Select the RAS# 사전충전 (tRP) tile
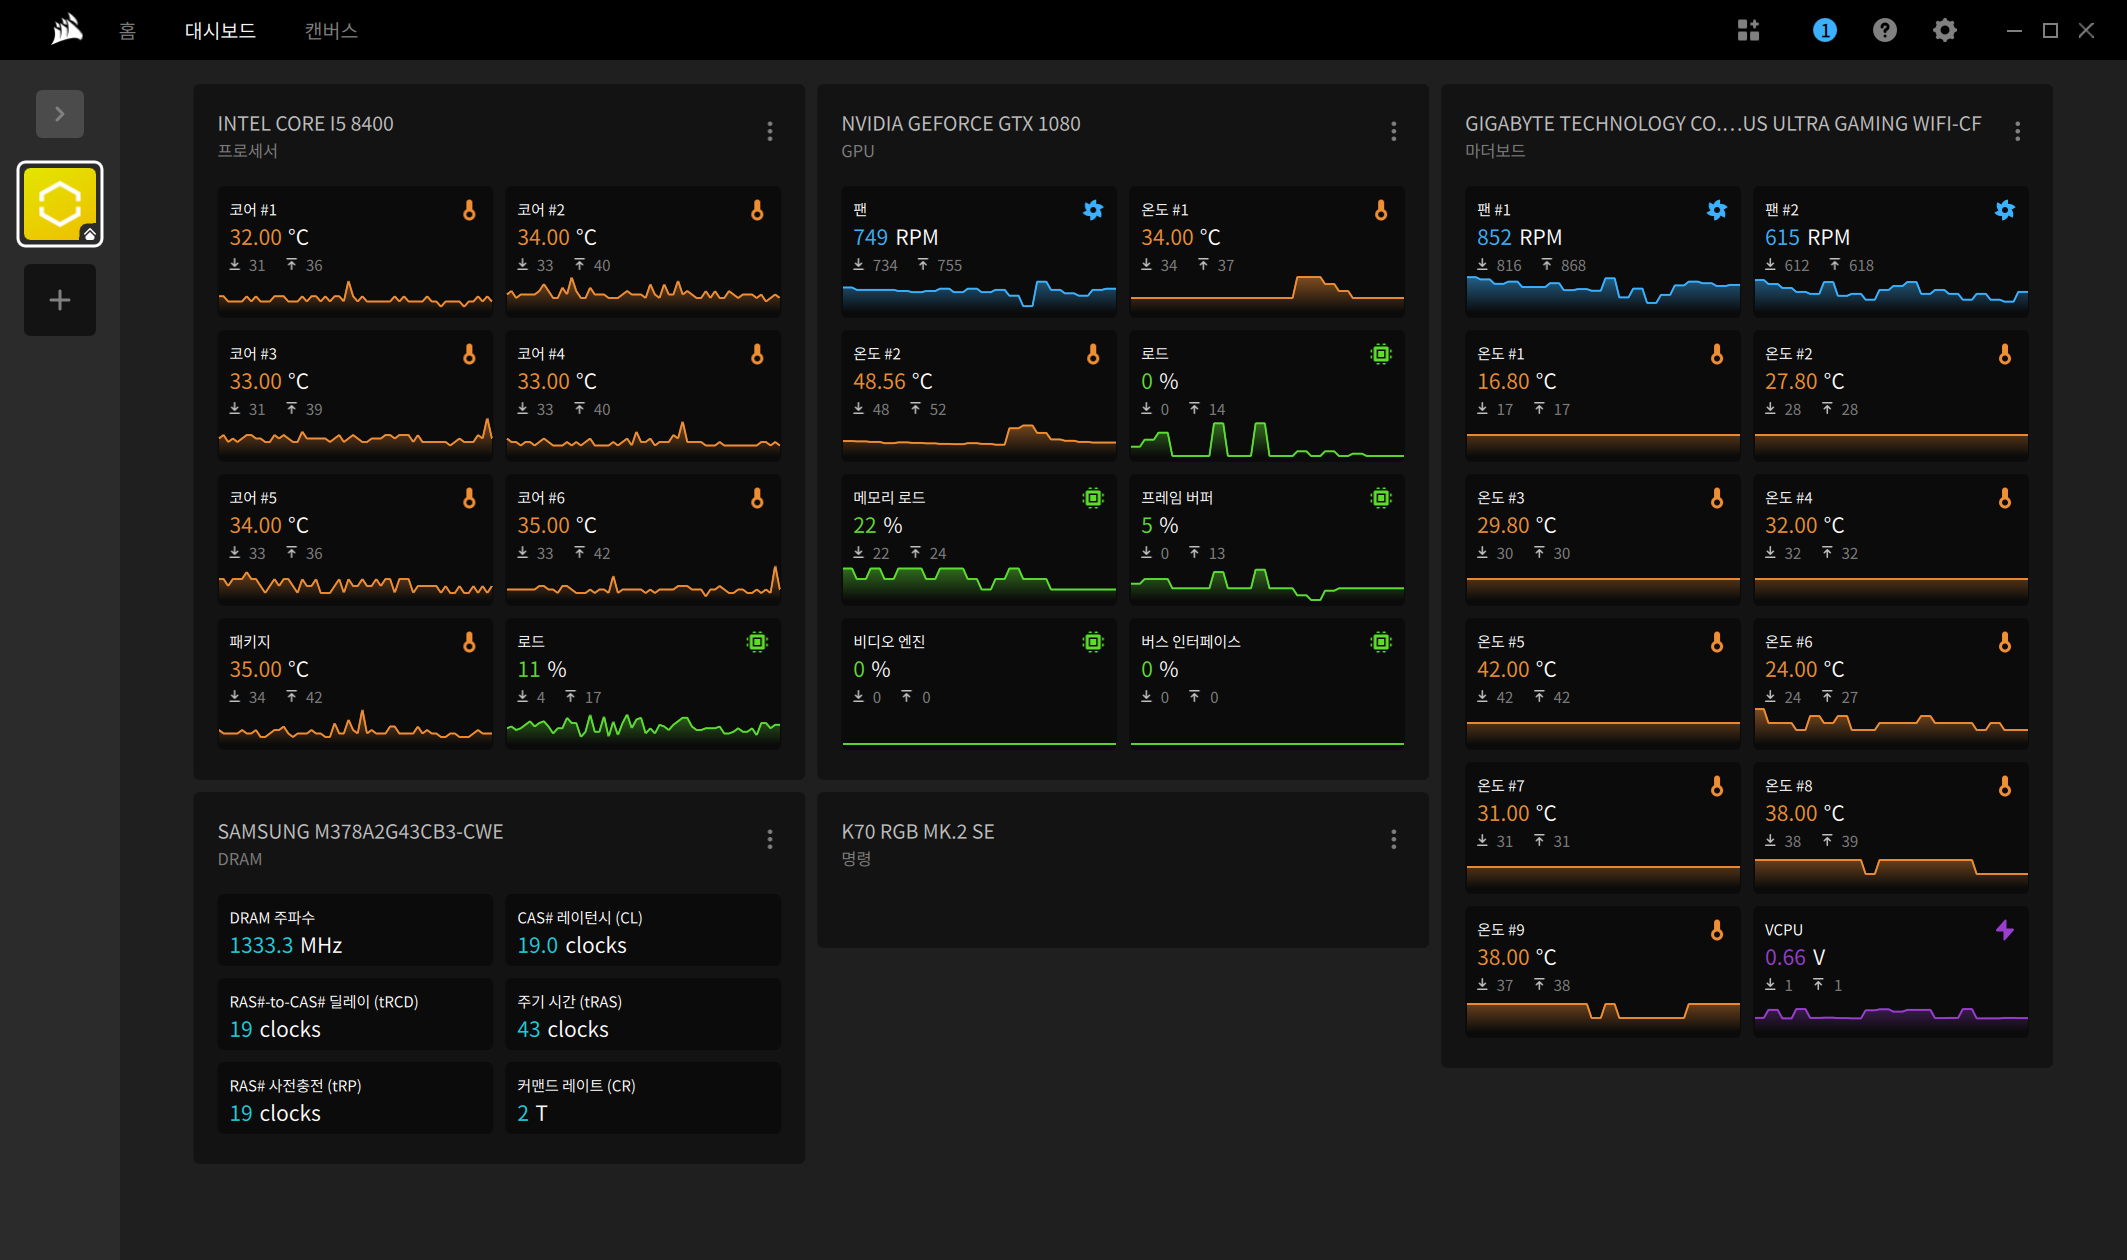Viewport: 2127px width, 1260px height. [x=355, y=1098]
